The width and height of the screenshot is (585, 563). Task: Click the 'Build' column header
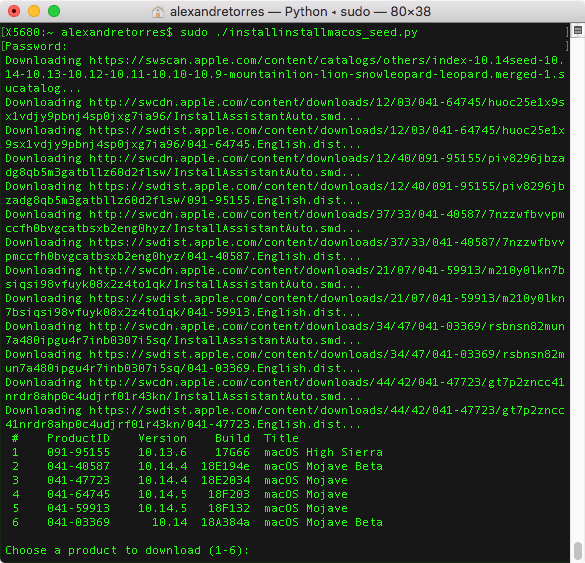(x=232, y=438)
